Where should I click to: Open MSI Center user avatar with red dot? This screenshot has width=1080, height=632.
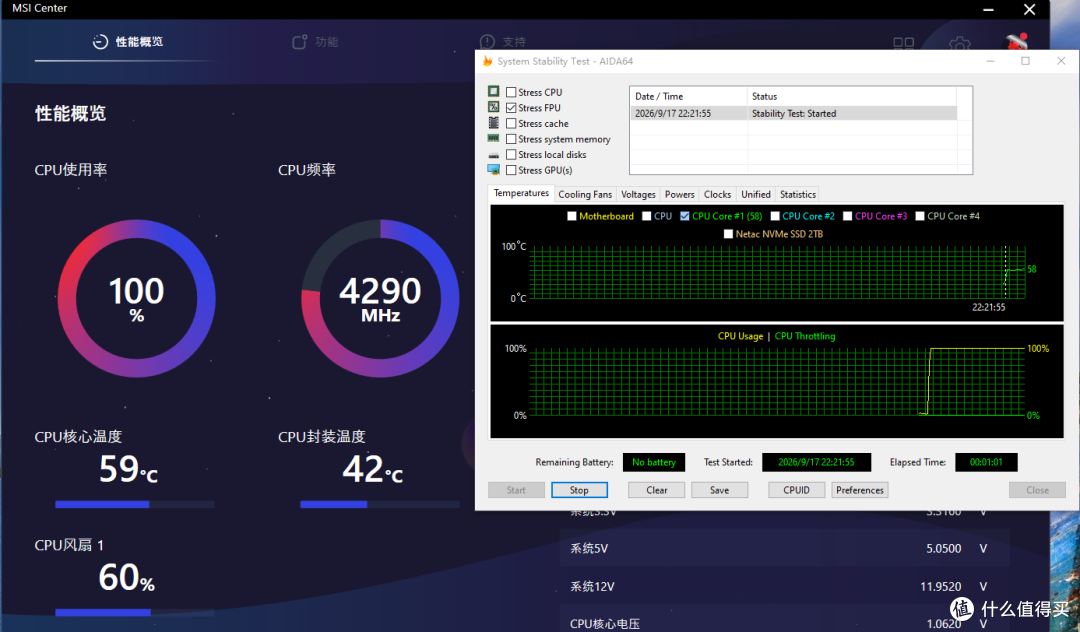click(x=1017, y=43)
